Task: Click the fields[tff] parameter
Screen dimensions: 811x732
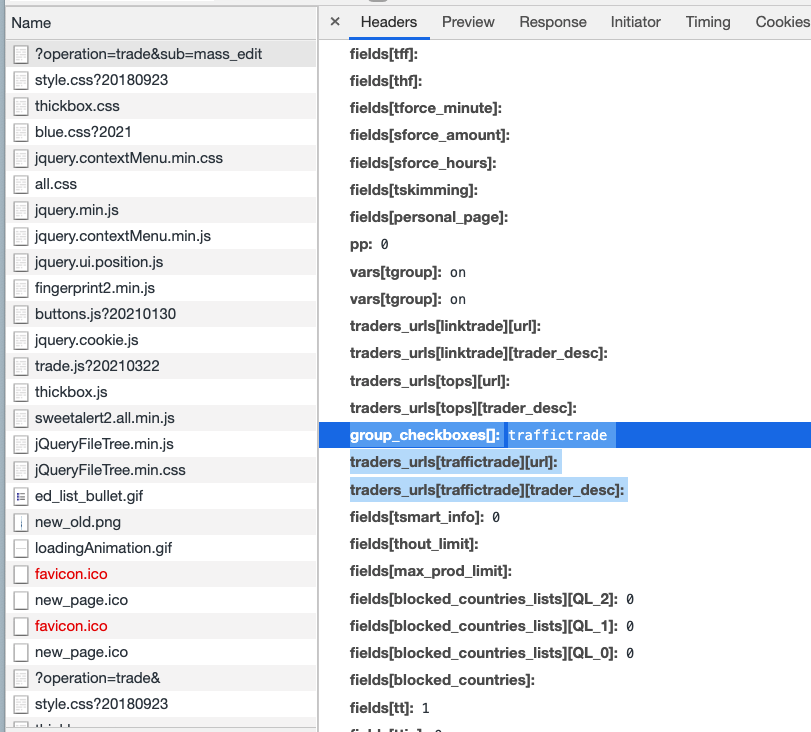Action: pos(384,54)
